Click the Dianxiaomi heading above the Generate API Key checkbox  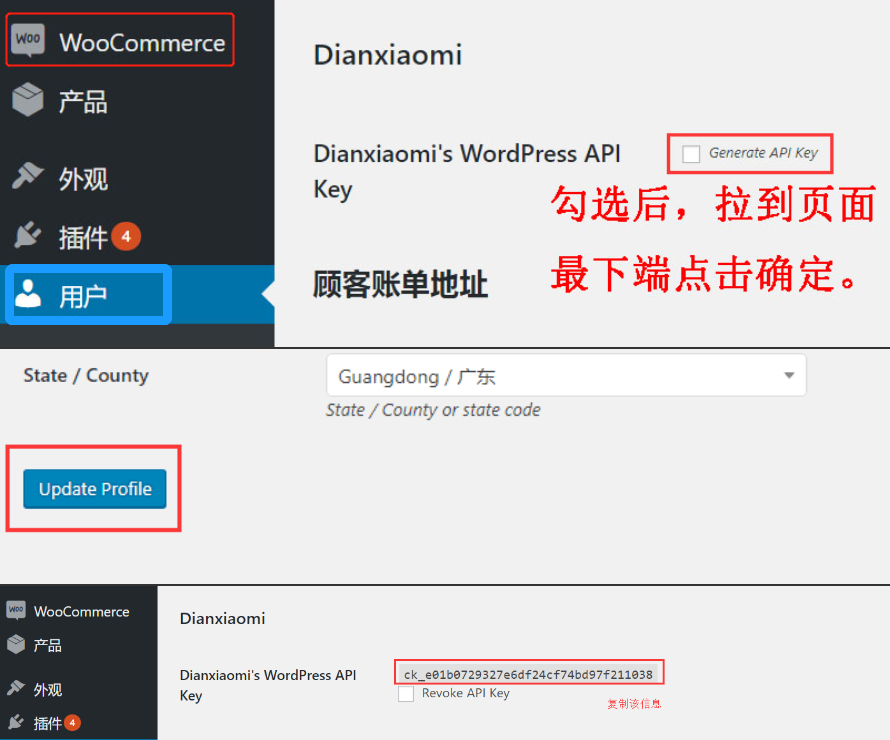388,55
